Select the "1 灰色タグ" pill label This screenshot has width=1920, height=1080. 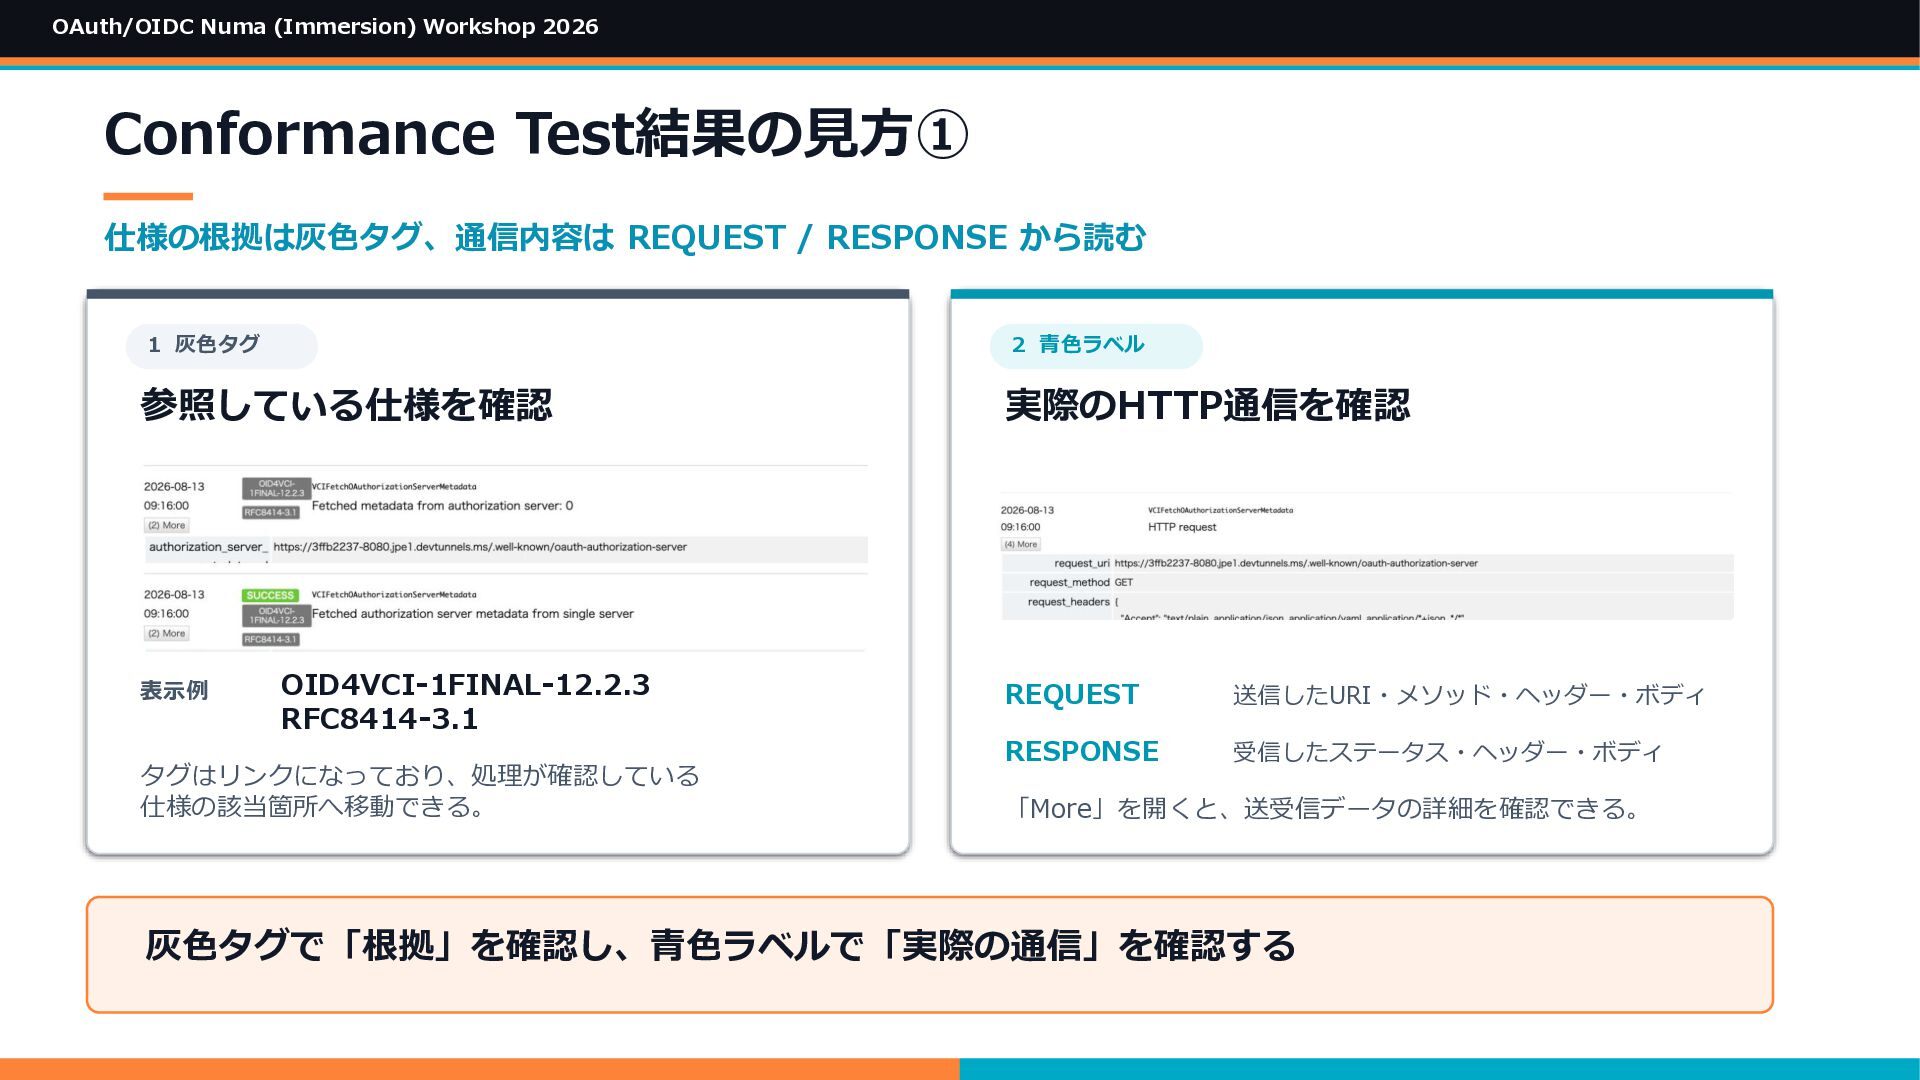pyautogui.click(x=221, y=345)
